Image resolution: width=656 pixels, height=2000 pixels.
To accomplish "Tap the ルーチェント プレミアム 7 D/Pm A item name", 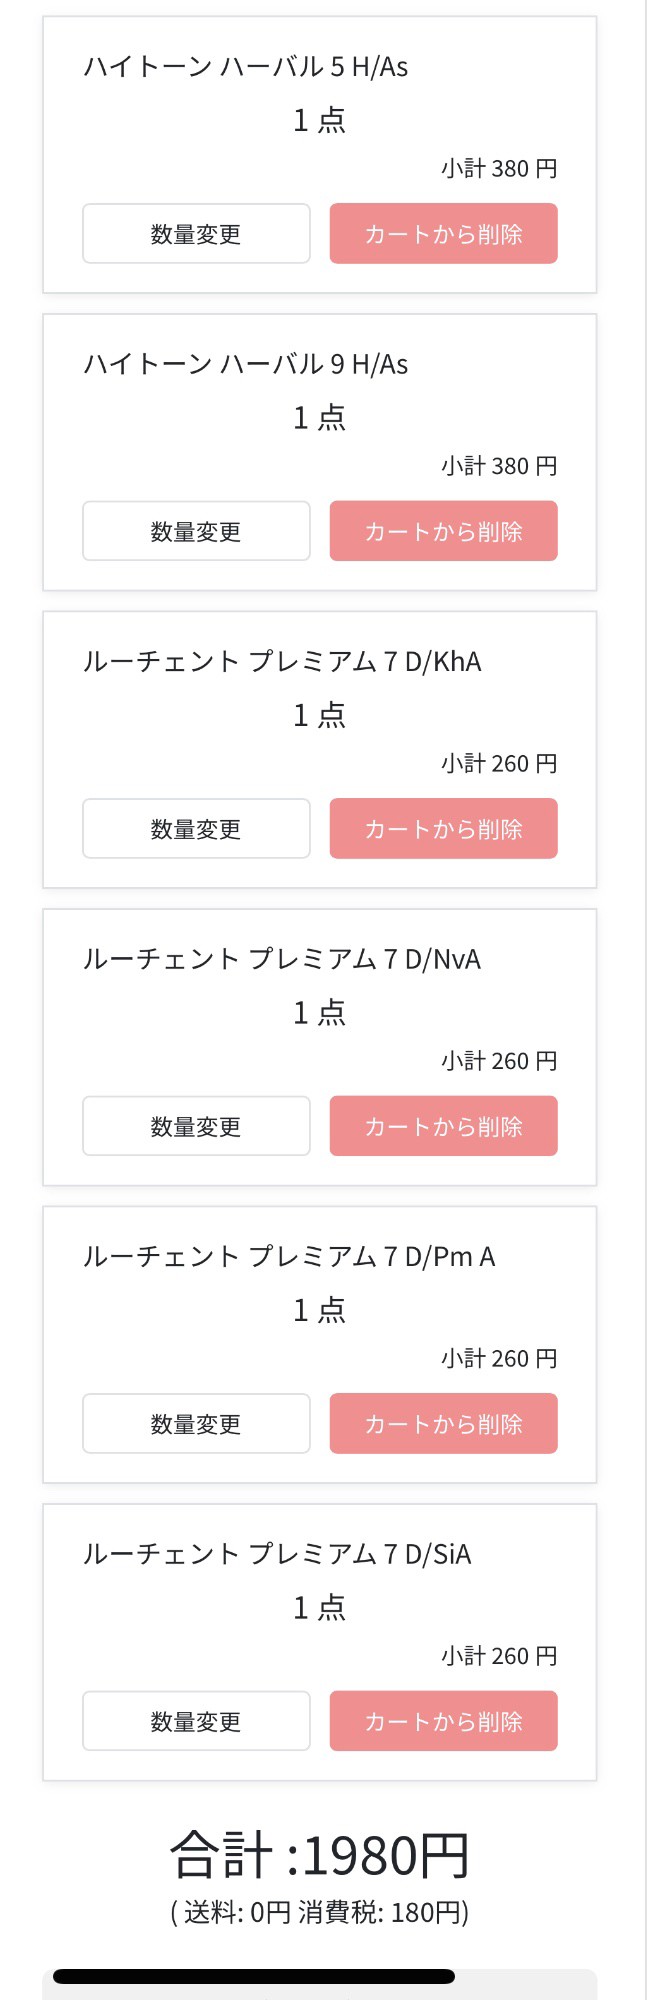I will click(x=289, y=1257).
